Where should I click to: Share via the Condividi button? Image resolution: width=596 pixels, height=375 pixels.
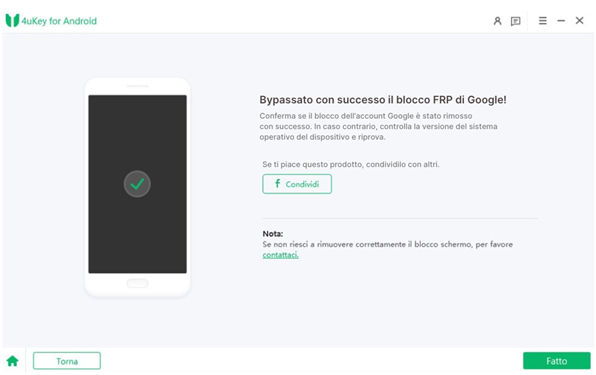coord(297,184)
